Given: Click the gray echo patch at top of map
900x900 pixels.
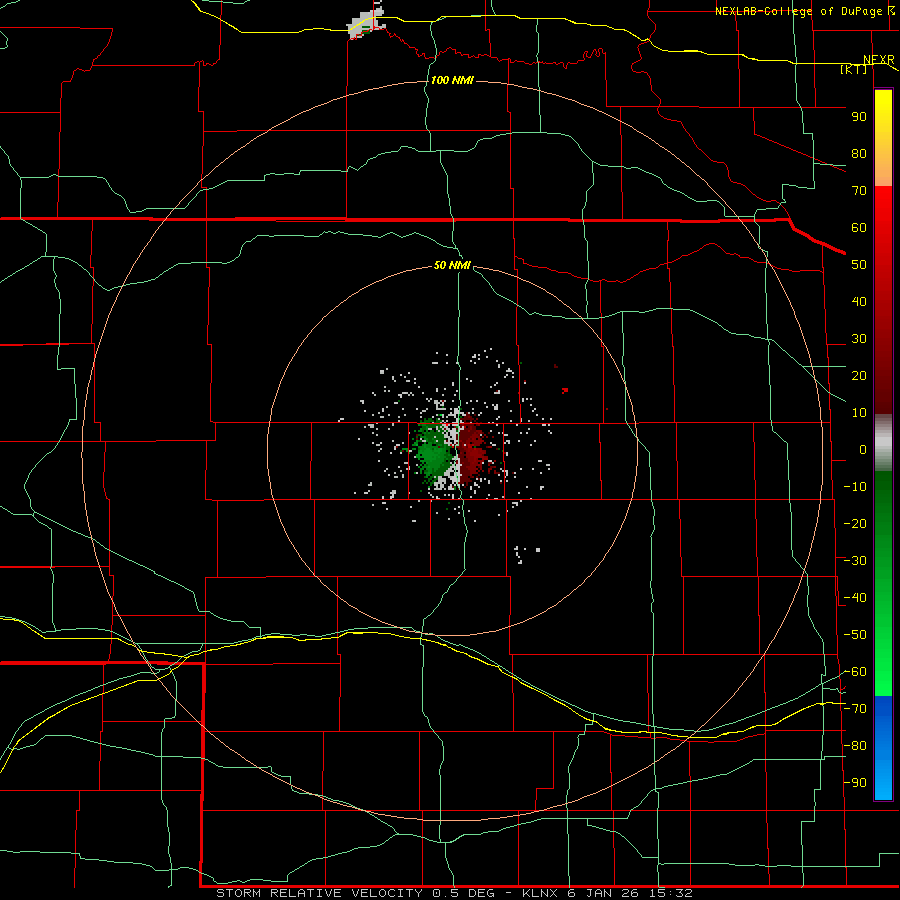Looking at the screenshot, I should (x=367, y=23).
